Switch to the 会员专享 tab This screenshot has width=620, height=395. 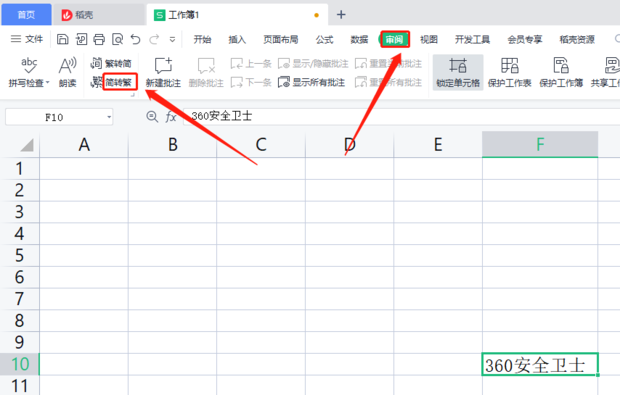[525, 39]
